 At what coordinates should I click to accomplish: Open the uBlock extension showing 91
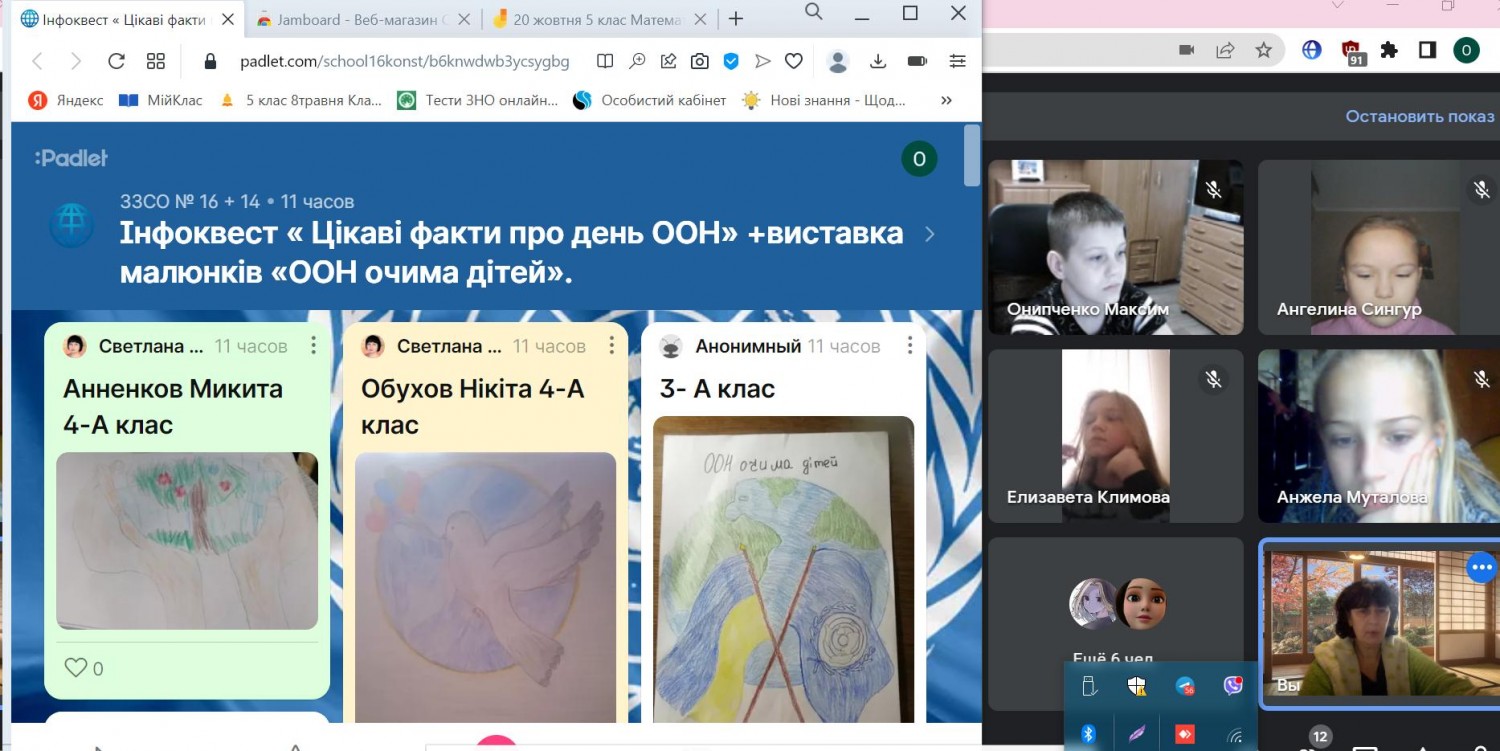(x=1352, y=52)
